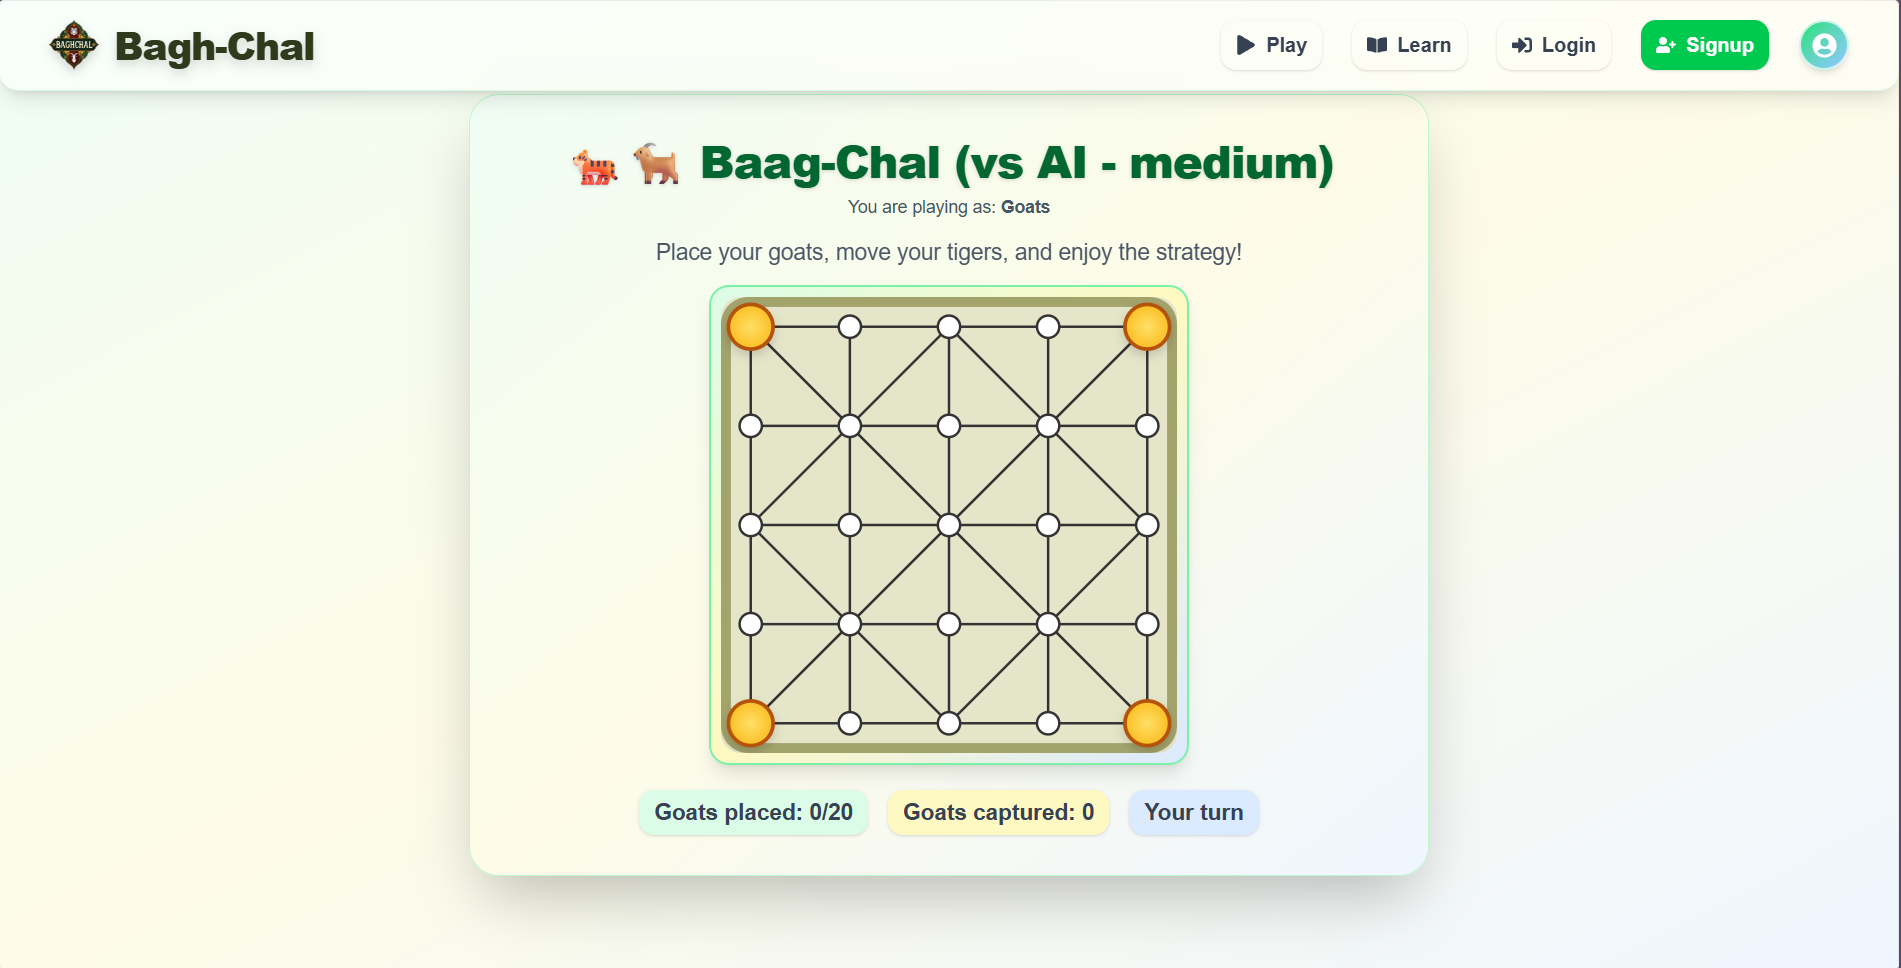The height and width of the screenshot is (968, 1901).
Task: Select the top-right tiger piece
Action: coord(1146,327)
